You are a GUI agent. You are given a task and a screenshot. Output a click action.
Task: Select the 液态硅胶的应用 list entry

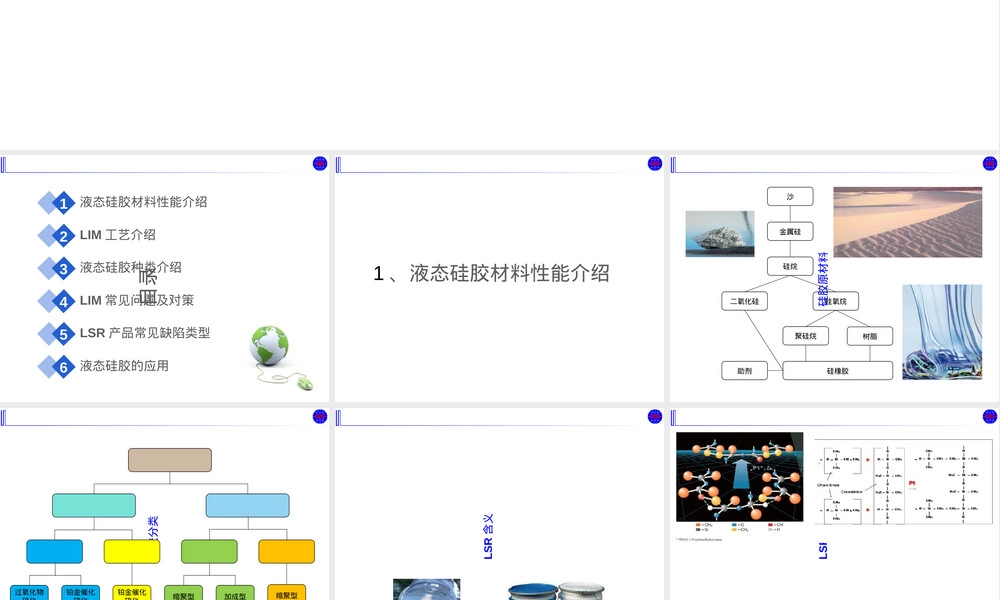(x=124, y=366)
